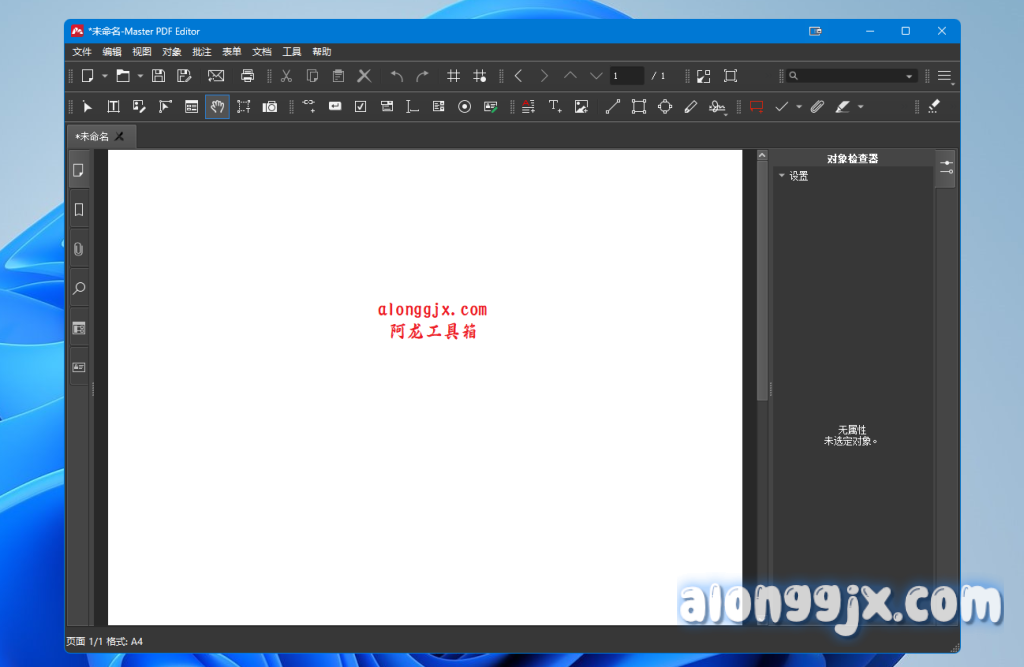Viewport: 1024px width, 667px height.
Task: Click the vertical document scrollbar
Action: click(762, 280)
